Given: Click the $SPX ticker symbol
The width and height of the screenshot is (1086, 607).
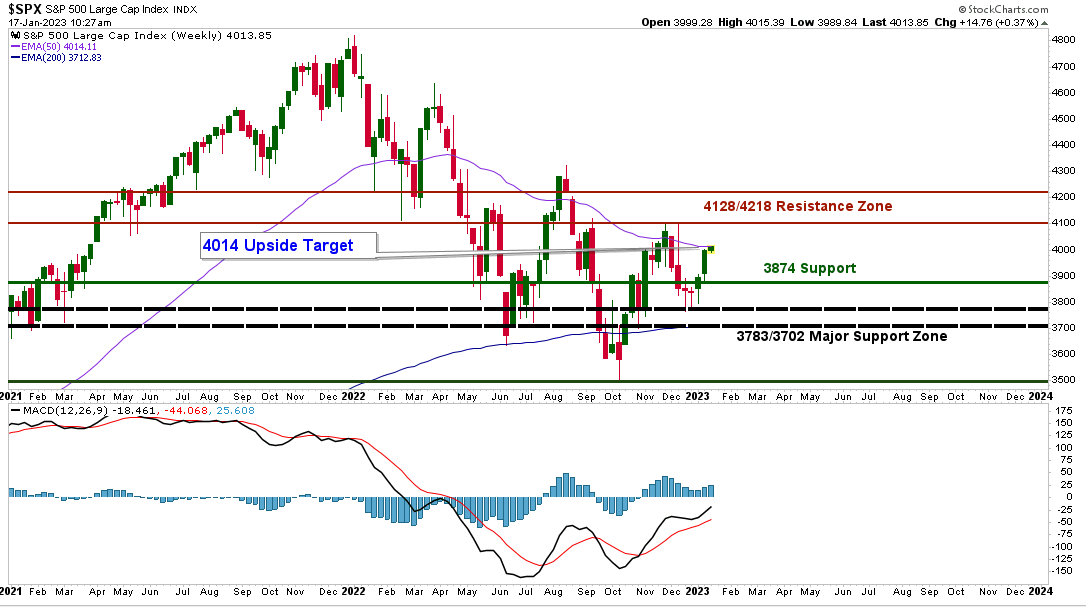Looking at the screenshot, I should tap(25, 9).
